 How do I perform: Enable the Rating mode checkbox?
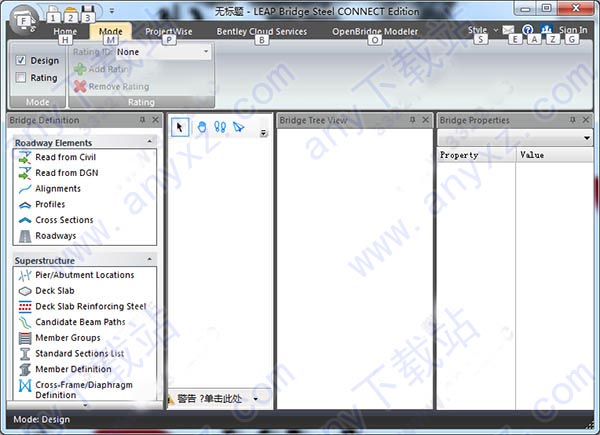(x=21, y=78)
